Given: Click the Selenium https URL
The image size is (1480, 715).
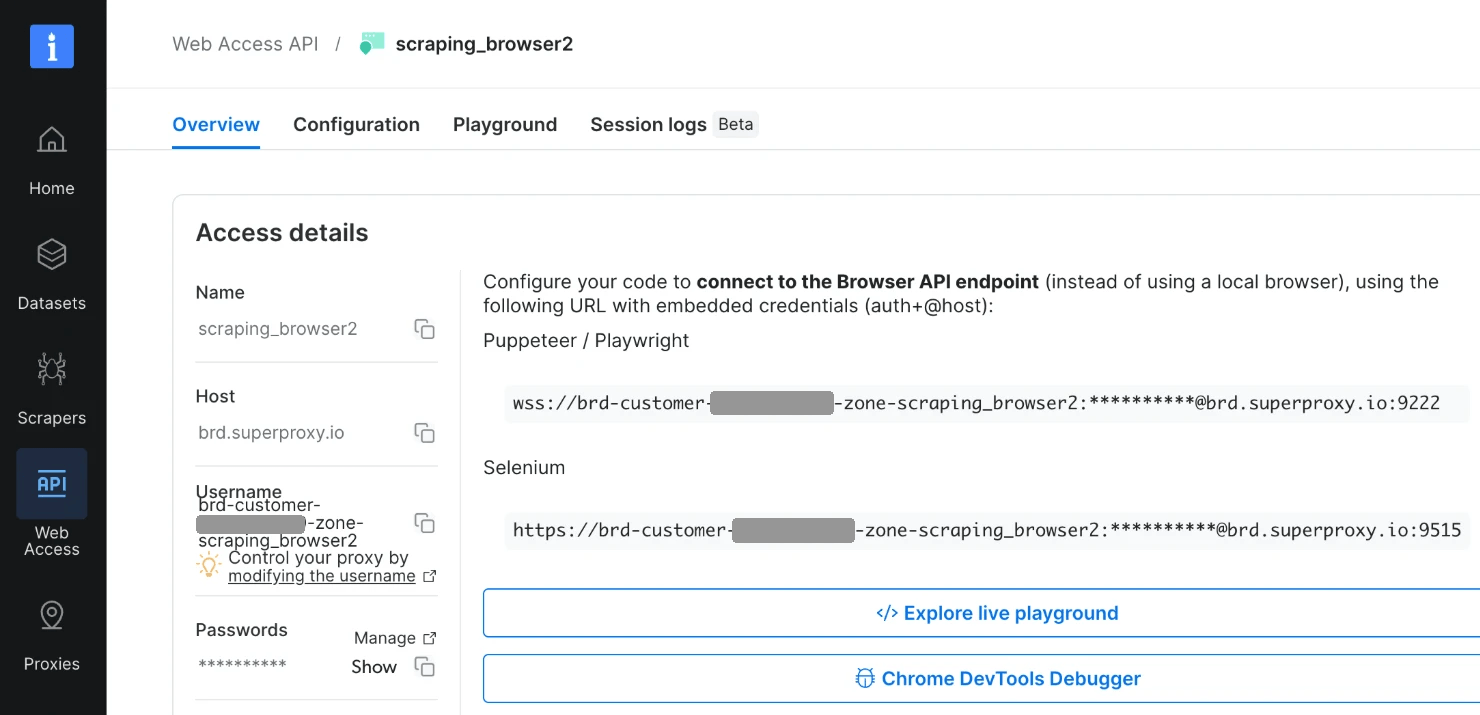Looking at the screenshot, I should pos(987,530).
